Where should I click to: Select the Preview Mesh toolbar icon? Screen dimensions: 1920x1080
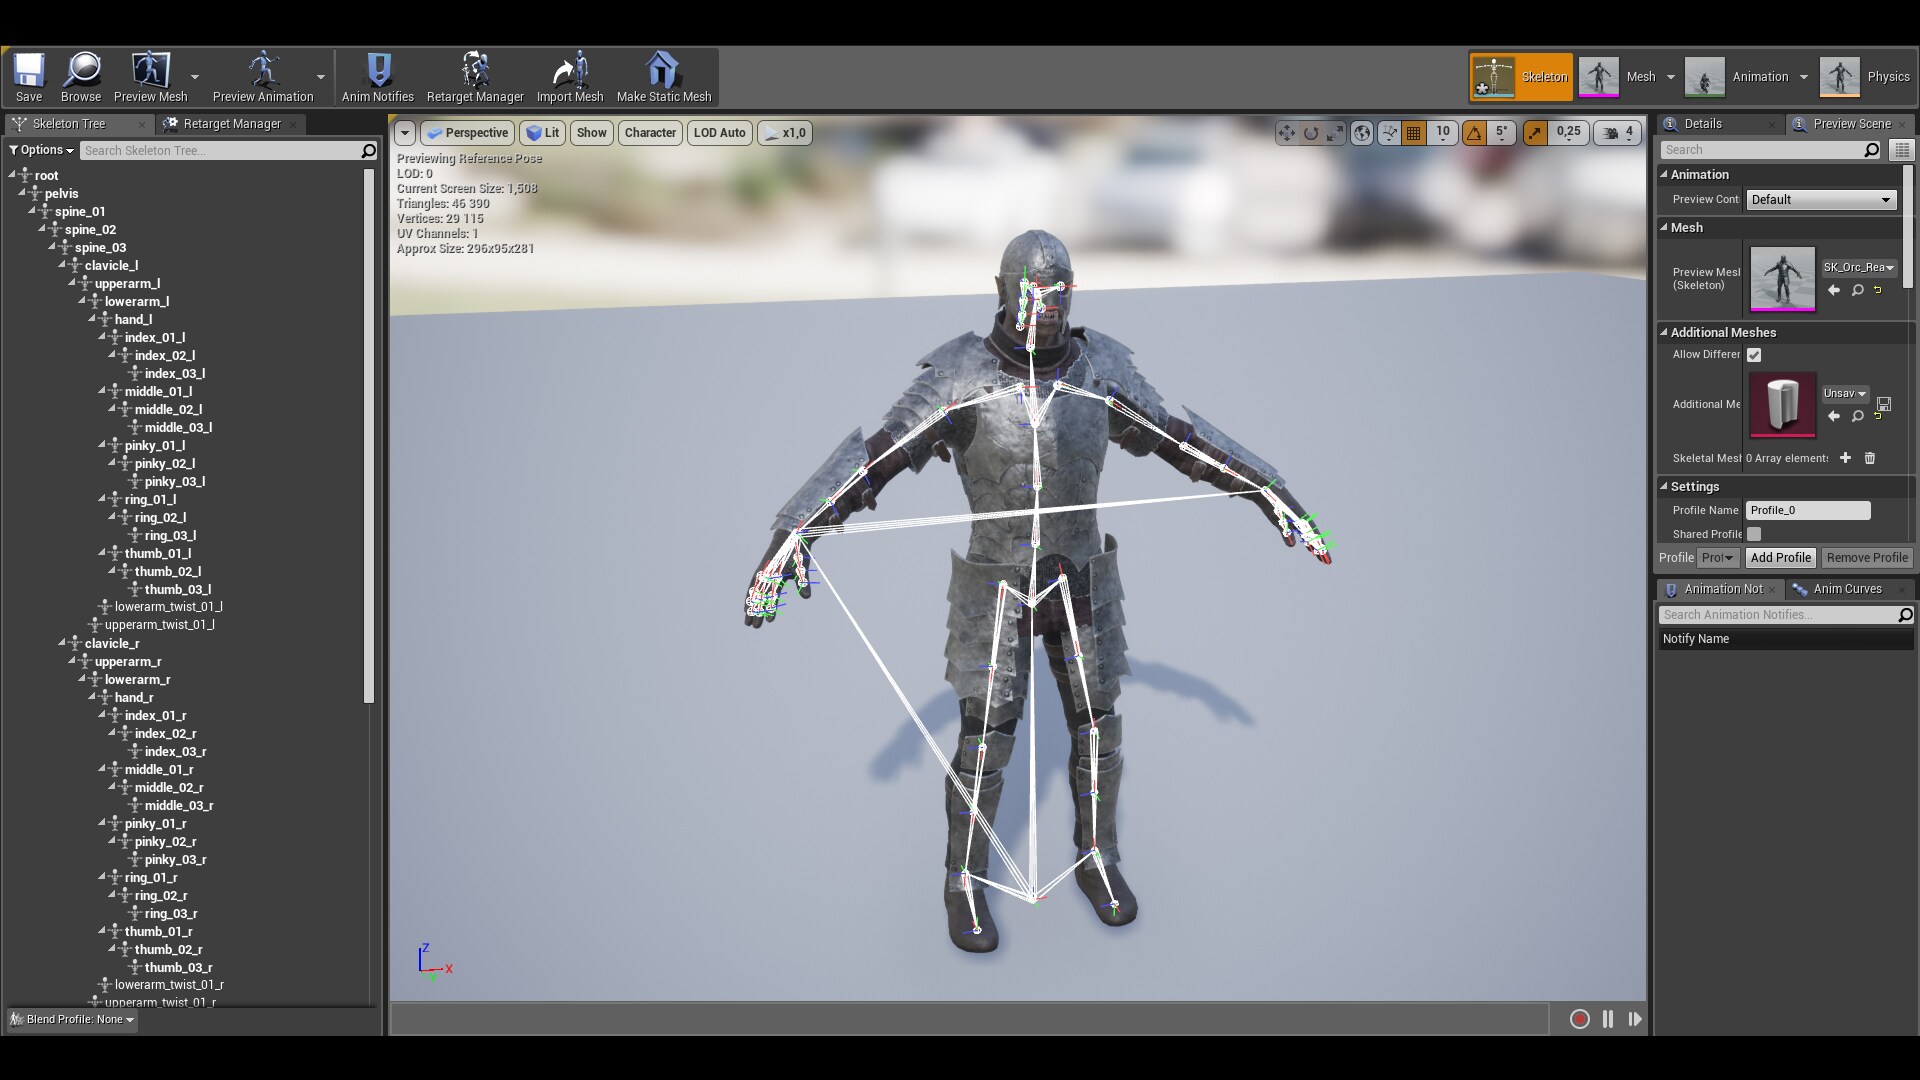point(148,76)
